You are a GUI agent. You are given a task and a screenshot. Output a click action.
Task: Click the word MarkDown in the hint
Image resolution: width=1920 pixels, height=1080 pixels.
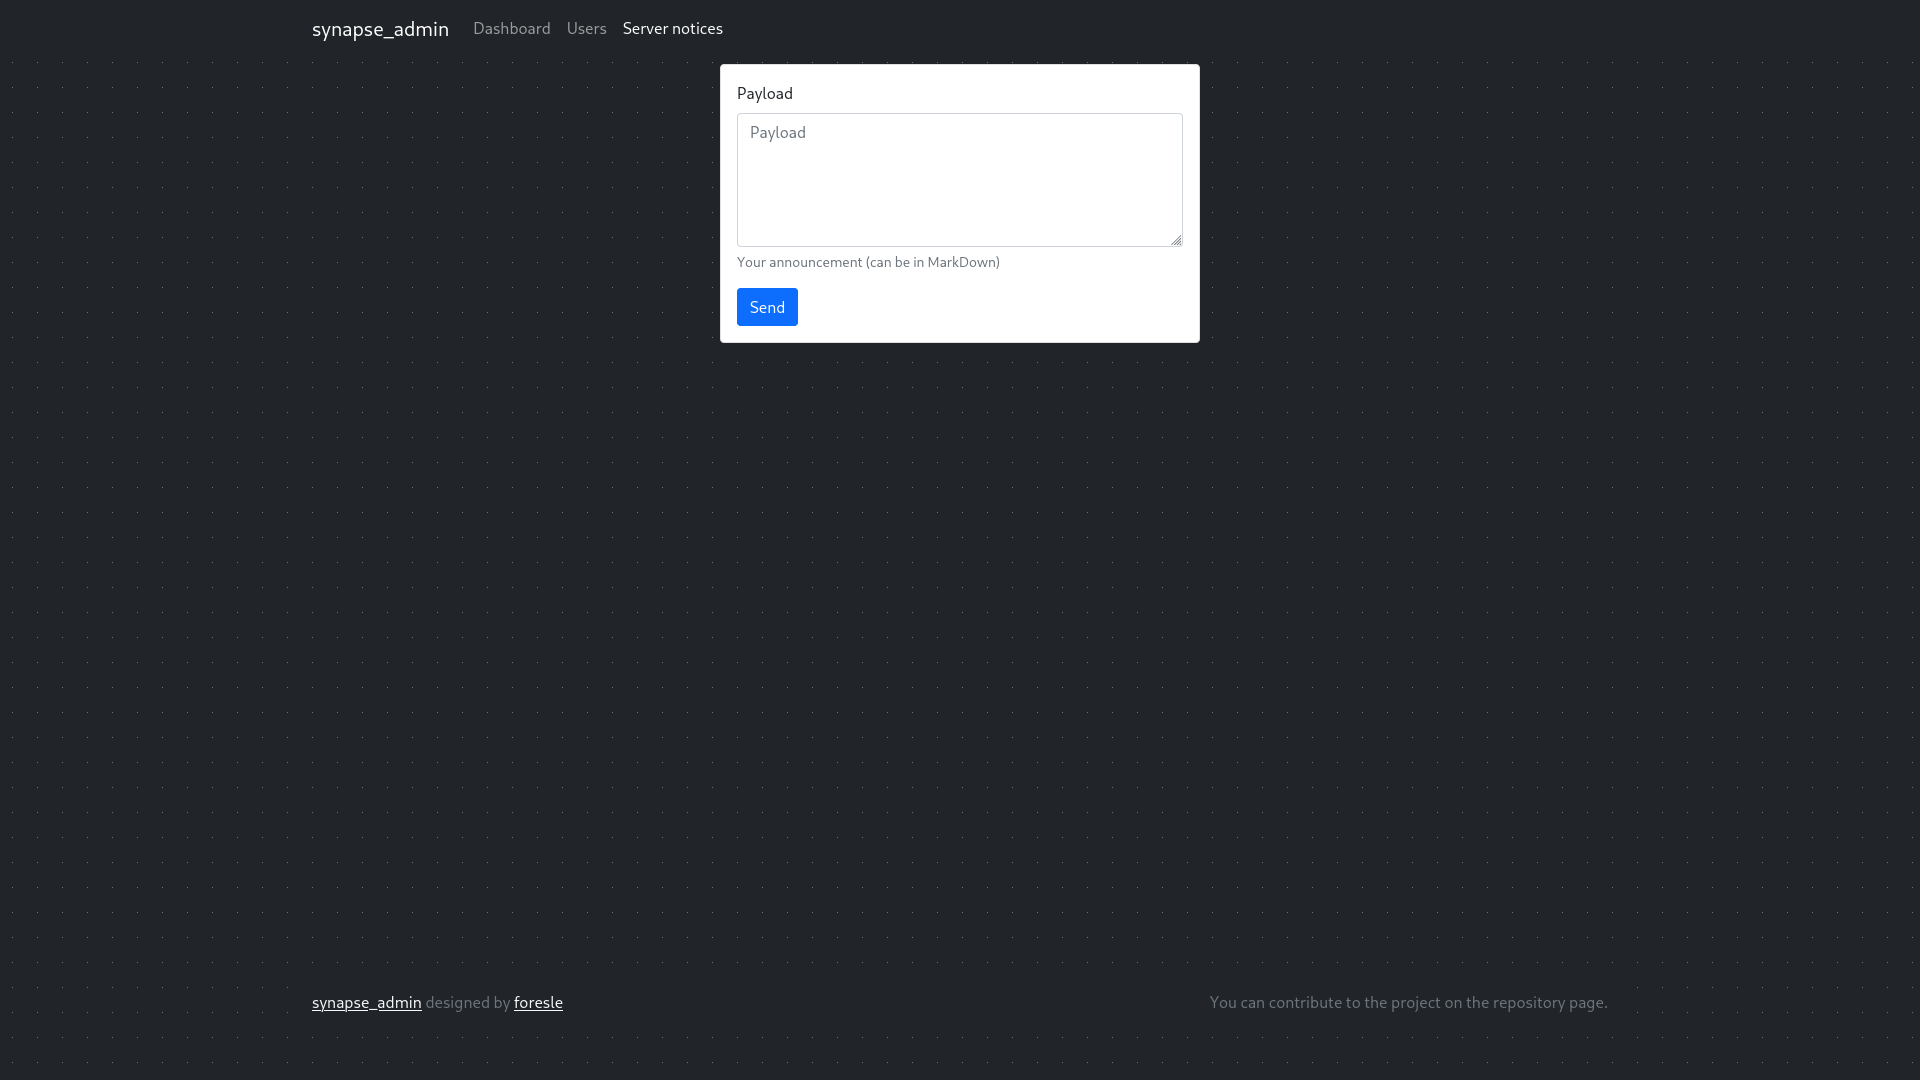[x=961, y=262]
